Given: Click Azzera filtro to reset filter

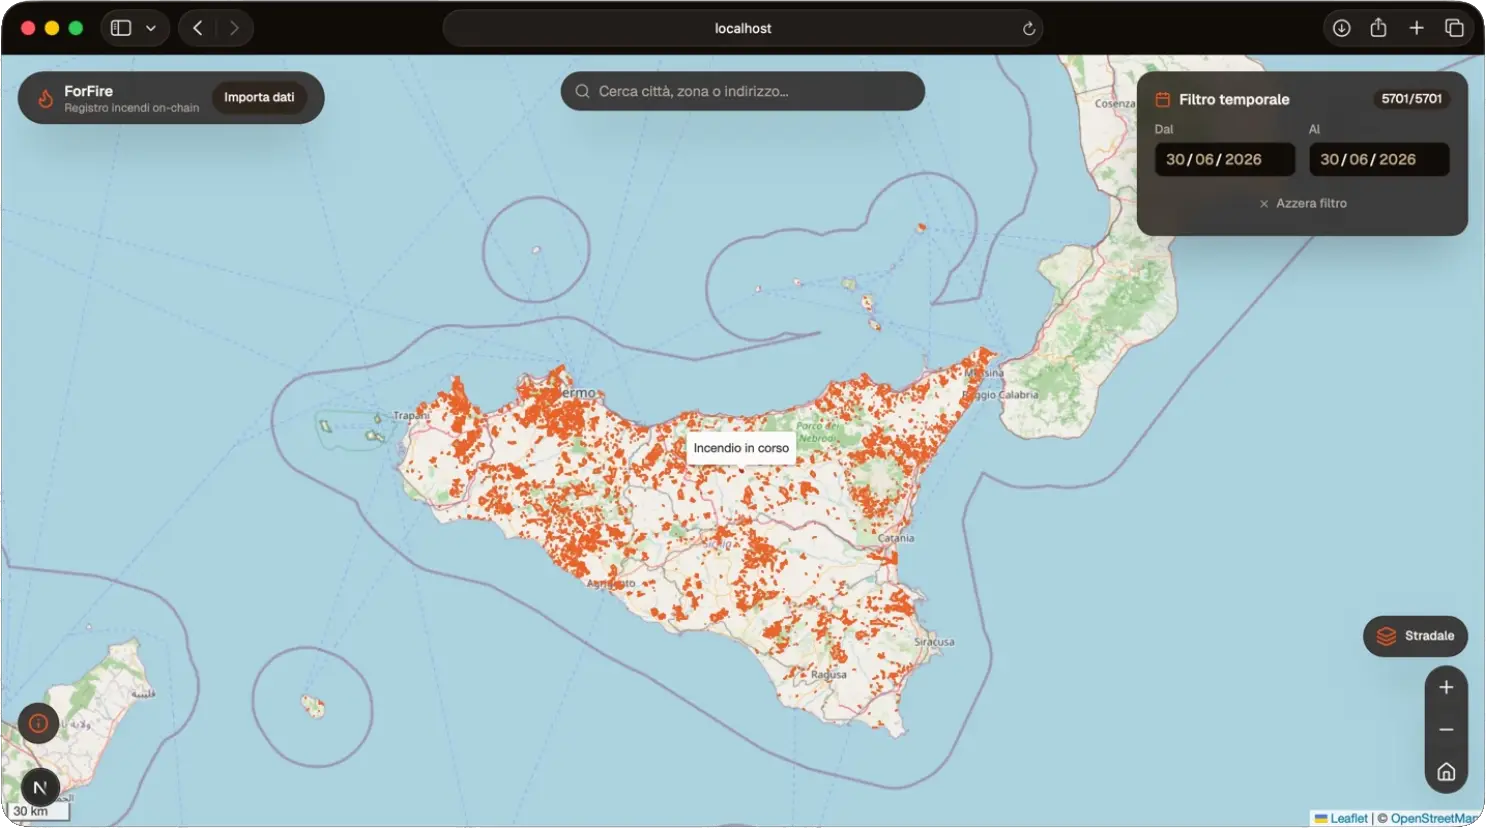Looking at the screenshot, I should click(x=1303, y=203).
